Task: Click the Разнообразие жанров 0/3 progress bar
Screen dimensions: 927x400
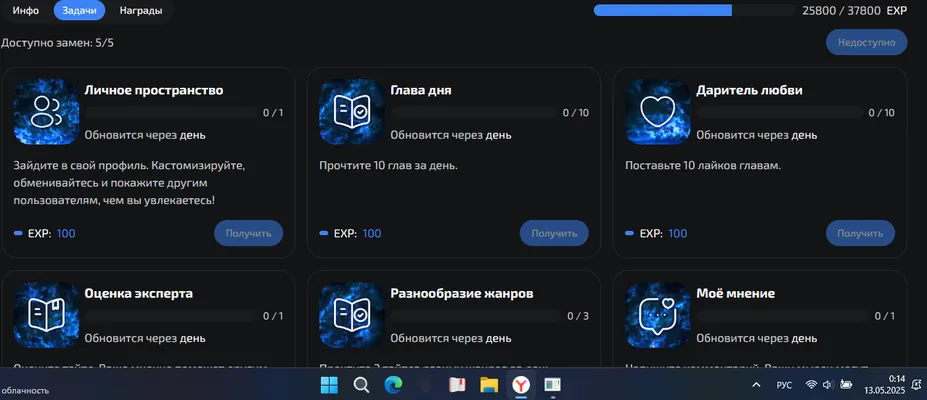Action: [x=474, y=316]
